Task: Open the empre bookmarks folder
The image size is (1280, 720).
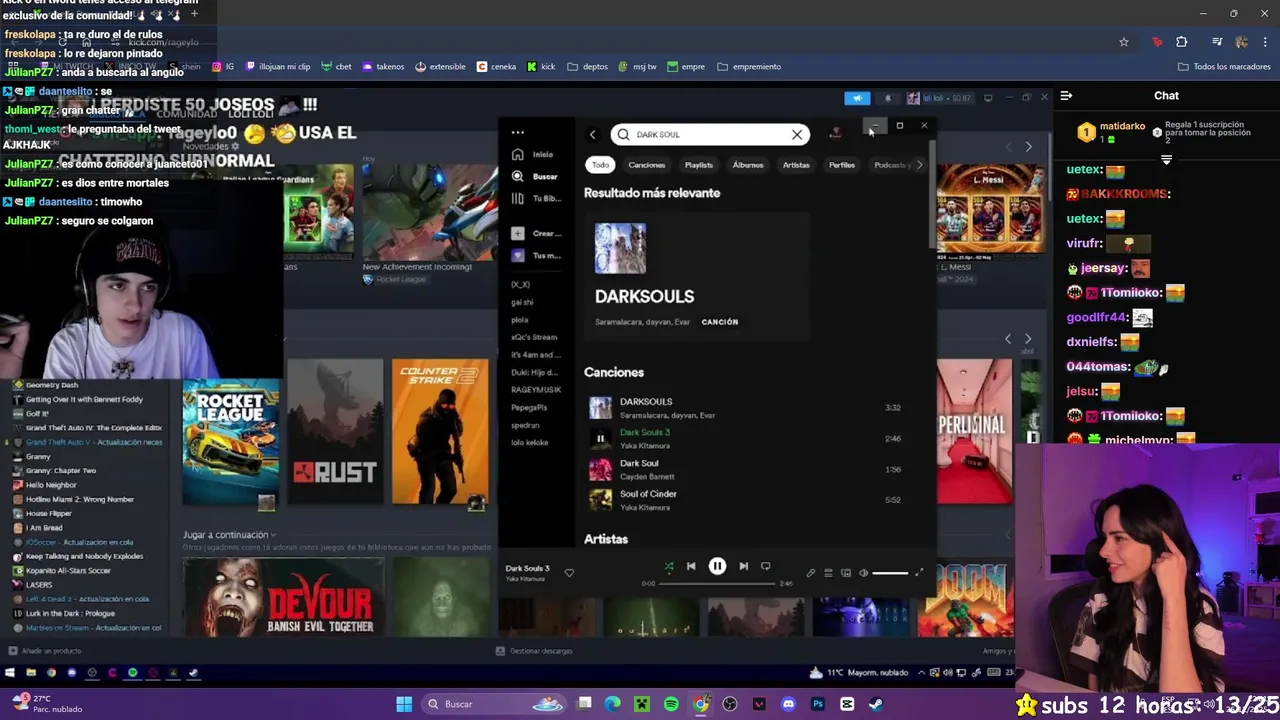Action: [x=685, y=67]
